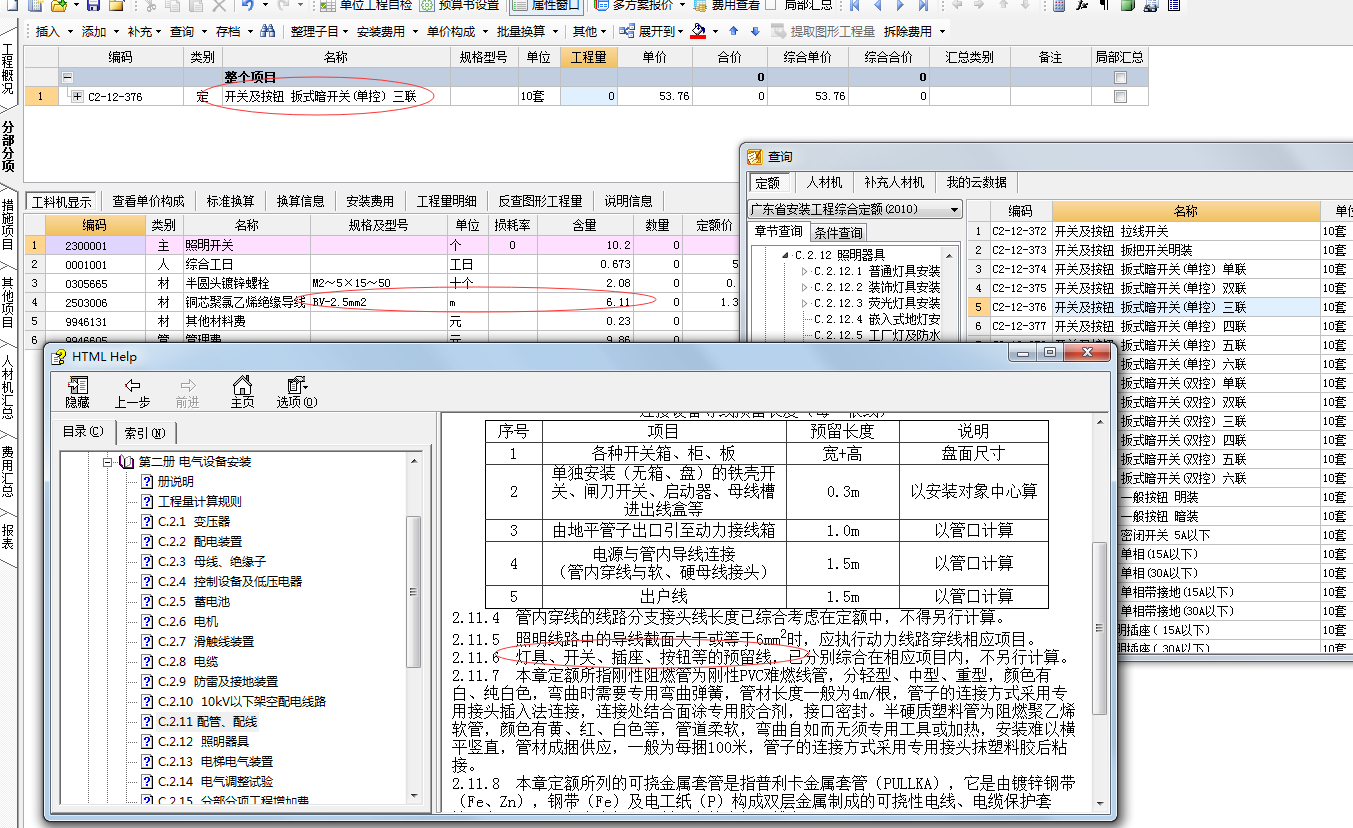Click the 展开到 tree icon in toolbar
This screenshot has width=1353, height=828.
pyautogui.click(x=628, y=31)
